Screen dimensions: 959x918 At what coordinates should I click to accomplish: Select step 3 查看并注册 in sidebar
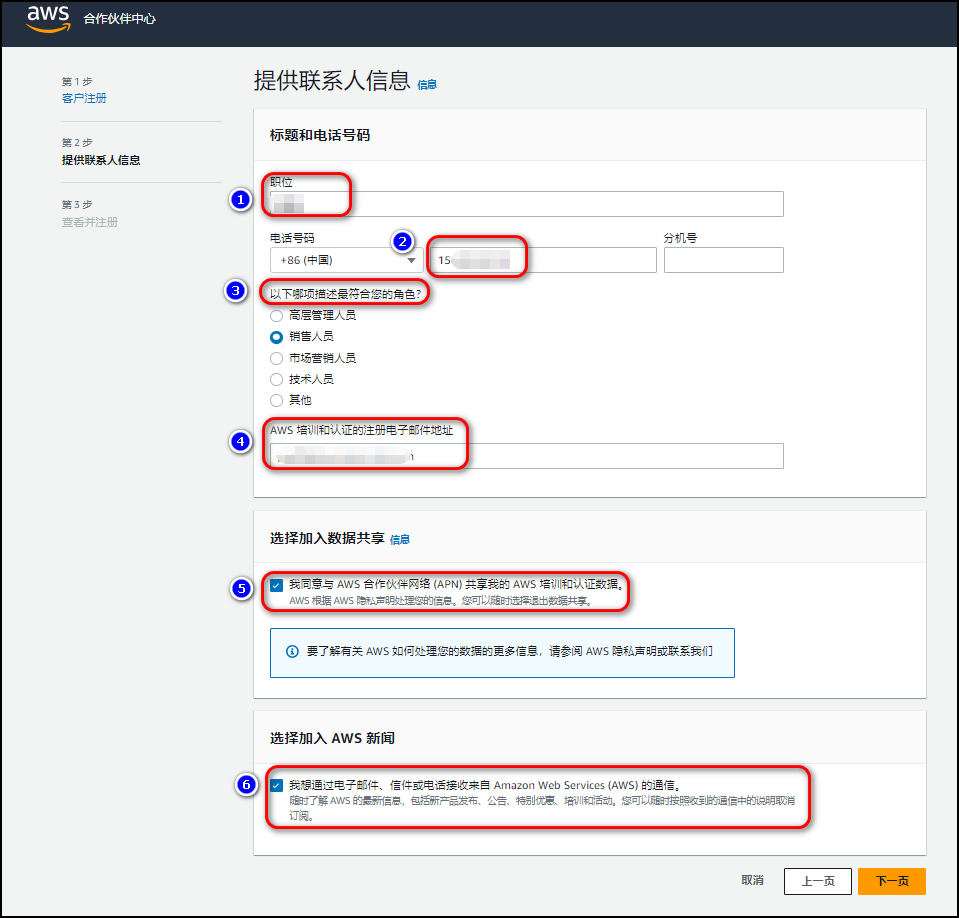point(89,222)
